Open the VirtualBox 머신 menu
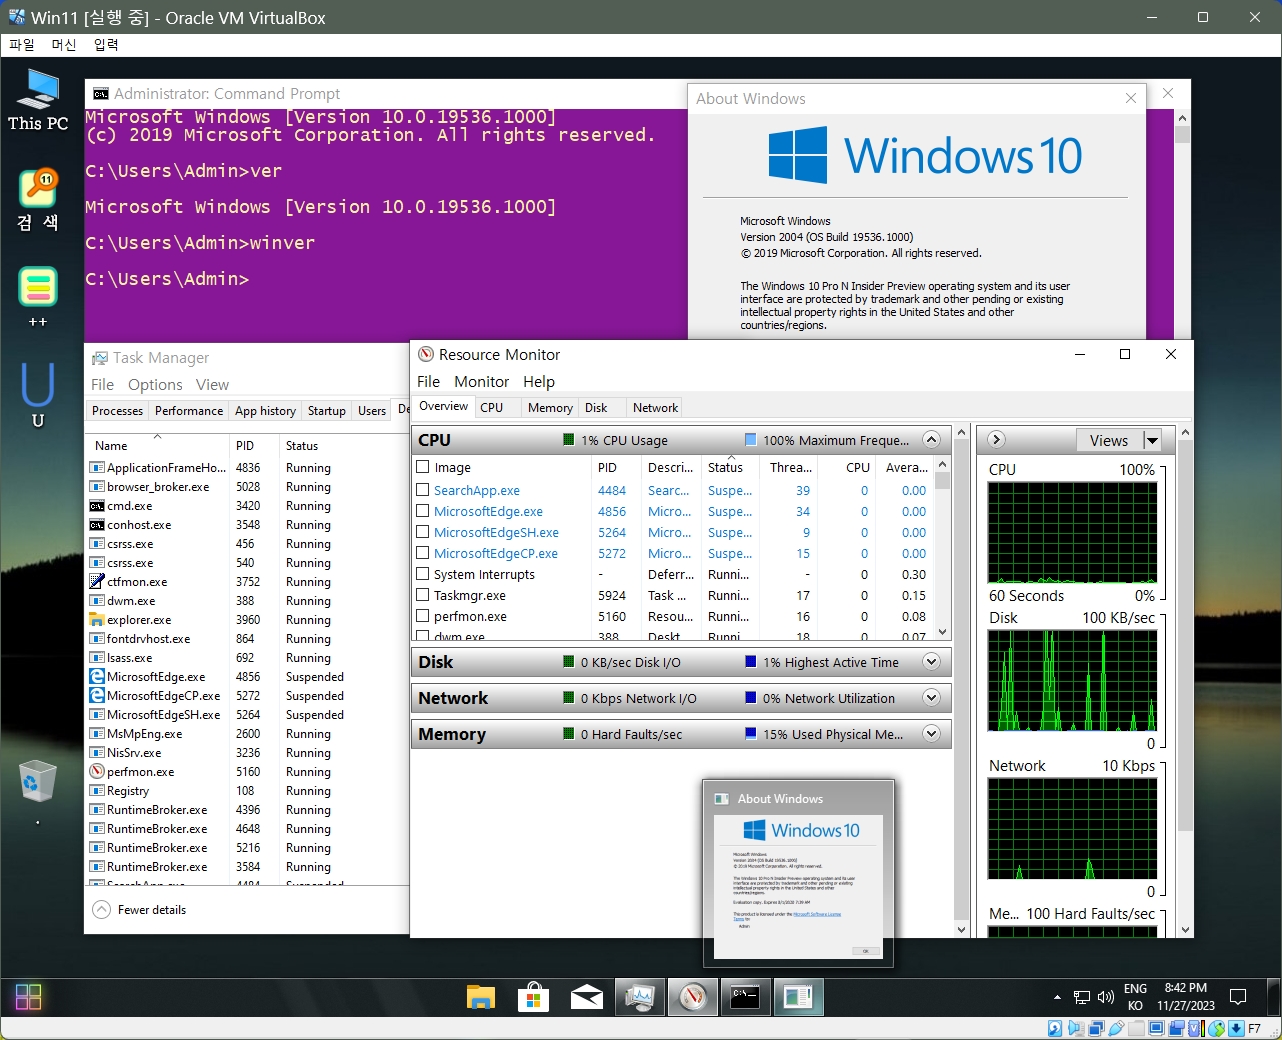Screen dimensions: 1282x1040 (64, 45)
